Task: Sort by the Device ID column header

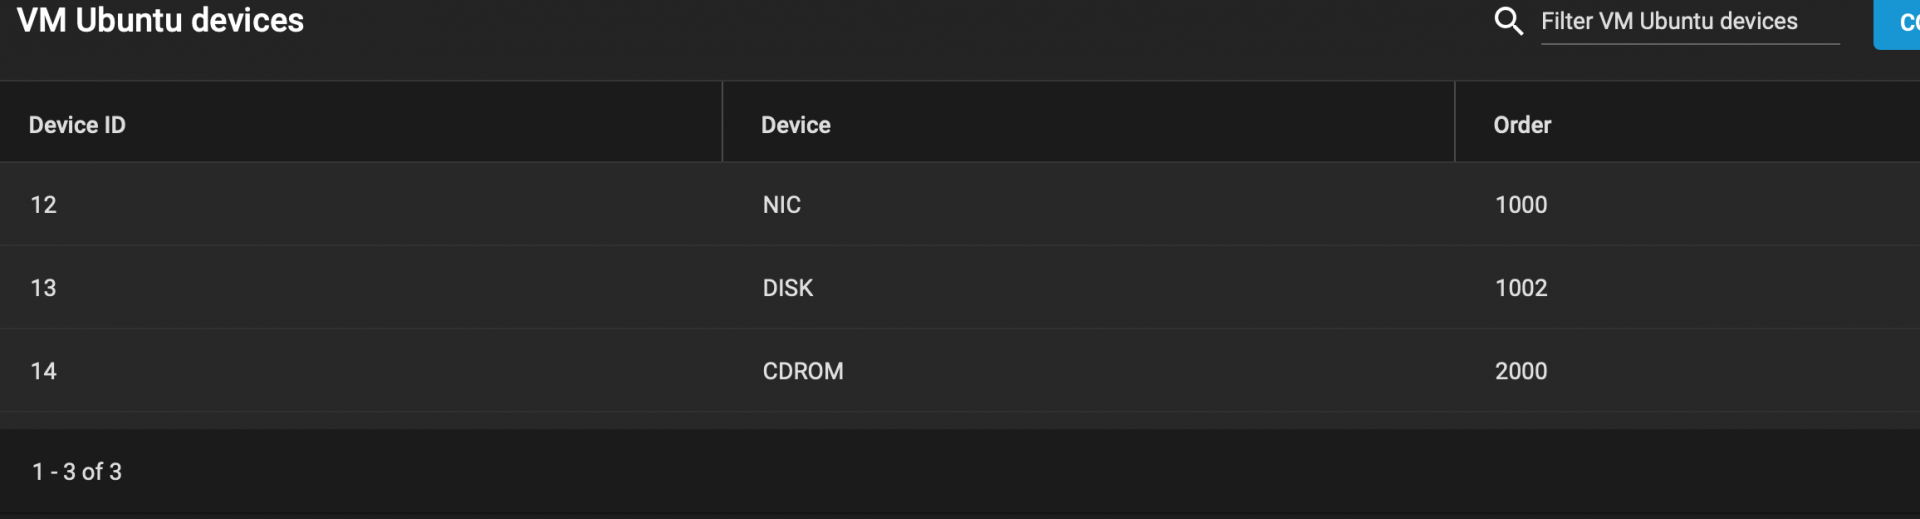Action: click(77, 125)
